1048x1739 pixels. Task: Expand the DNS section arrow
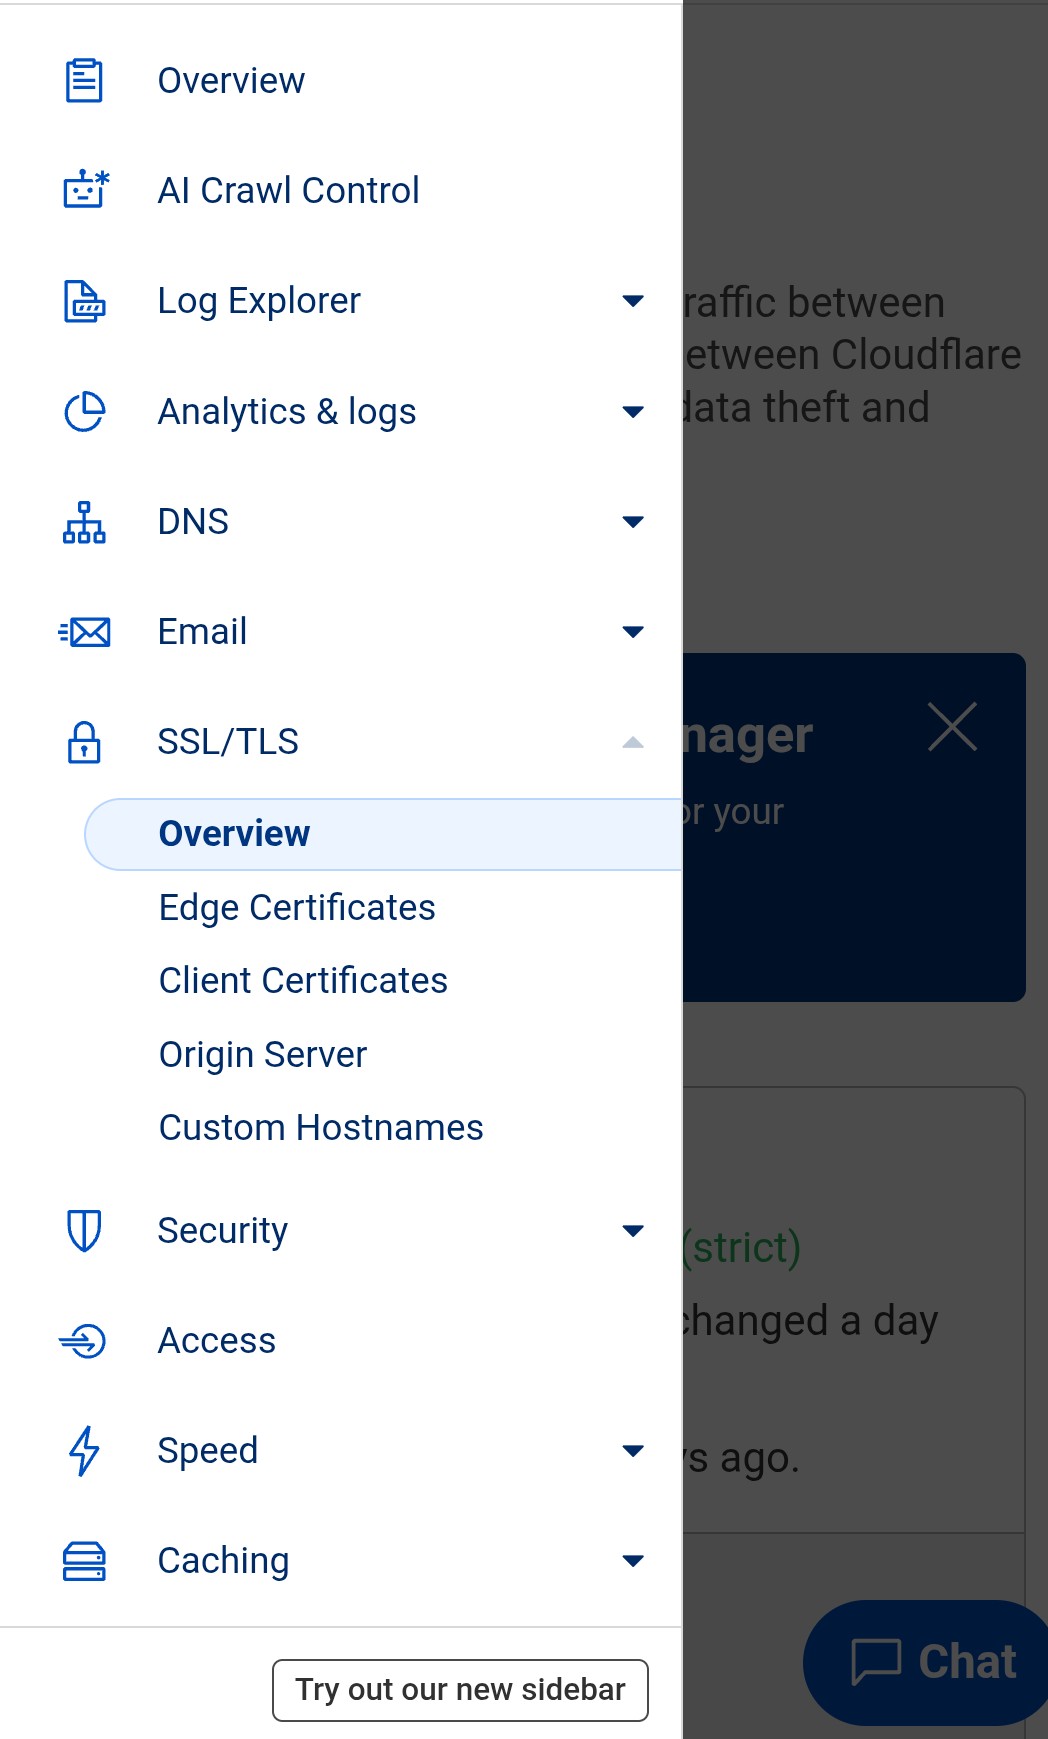(x=632, y=522)
